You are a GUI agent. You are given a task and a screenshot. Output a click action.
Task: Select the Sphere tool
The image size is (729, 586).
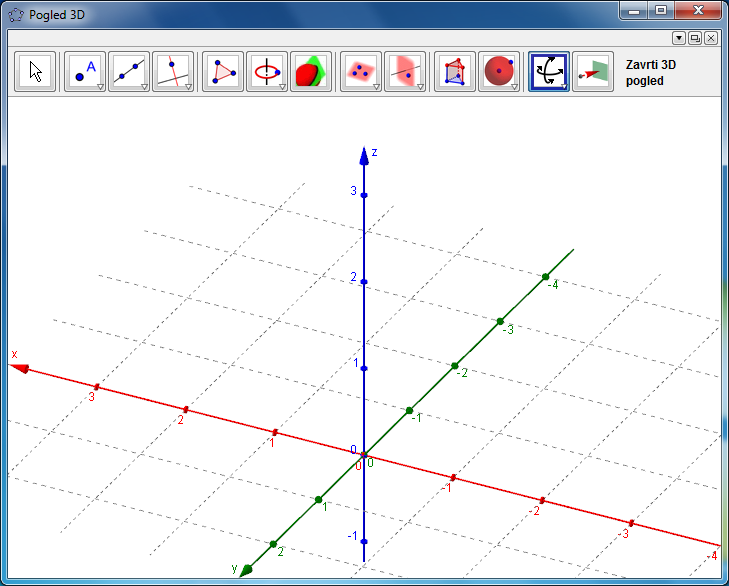click(x=499, y=72)
